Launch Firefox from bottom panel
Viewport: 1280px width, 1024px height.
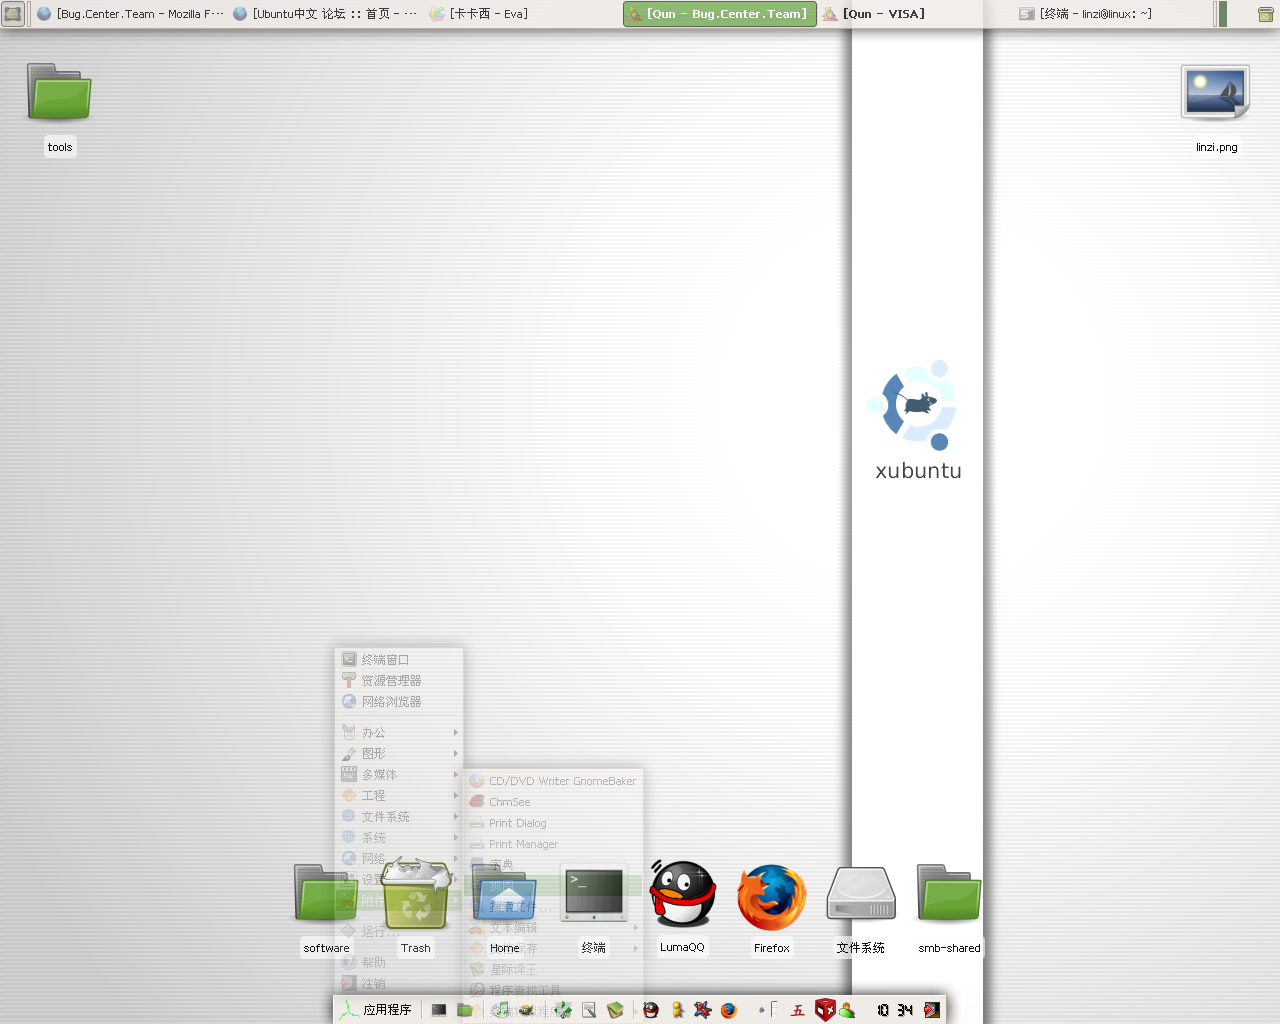pos(729,1010)
